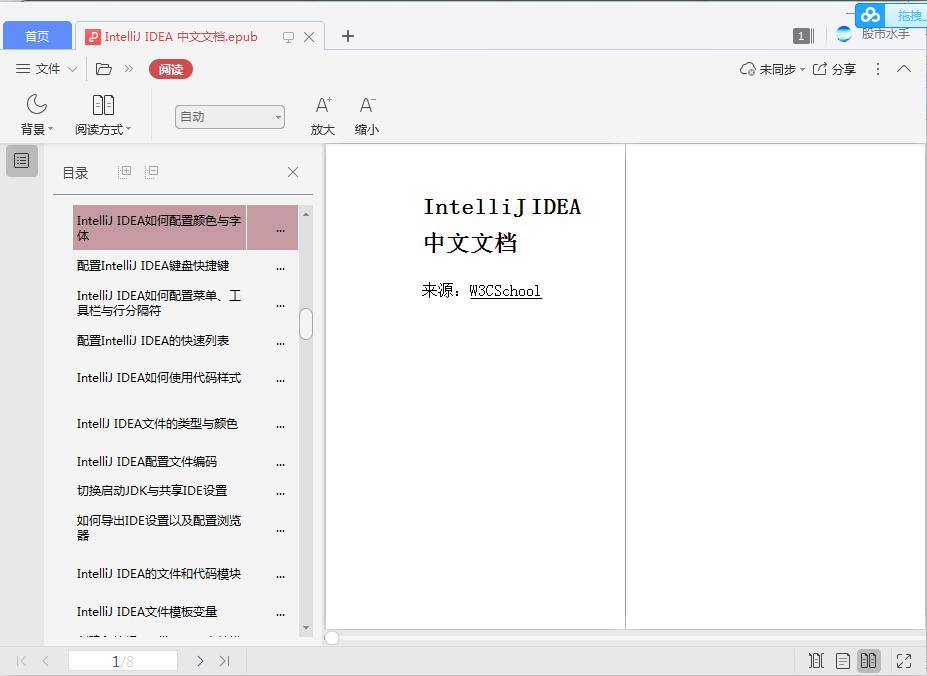Collapse all entries in the 目录 panel

152,172
